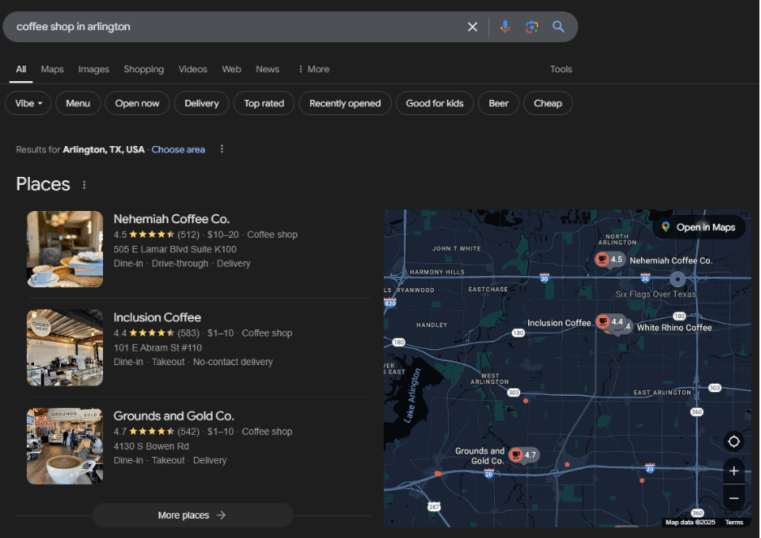The width and height of the screenshot is (761, 538).
Task: Click the 4.4 Inclusion Coffee map pin
Action: tap(610, 322)
